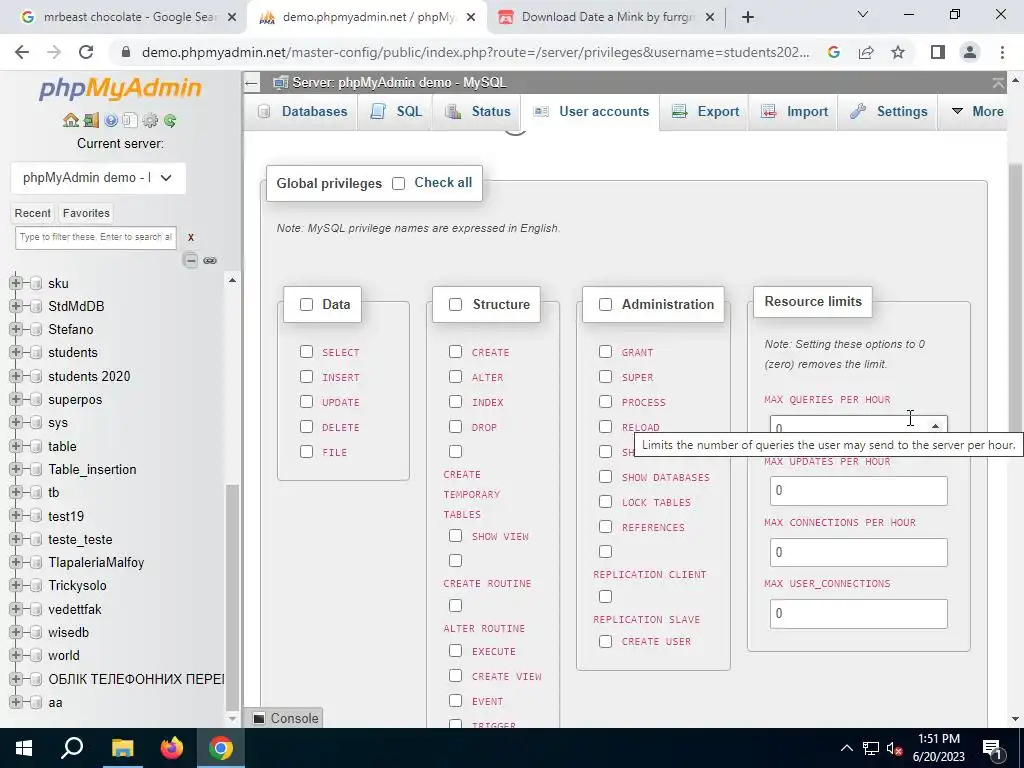Image resolution: width=1024 pixels, height=768 pixels.
Task: Expand the Trickysolo database node
Action: (x=16, y=586)
